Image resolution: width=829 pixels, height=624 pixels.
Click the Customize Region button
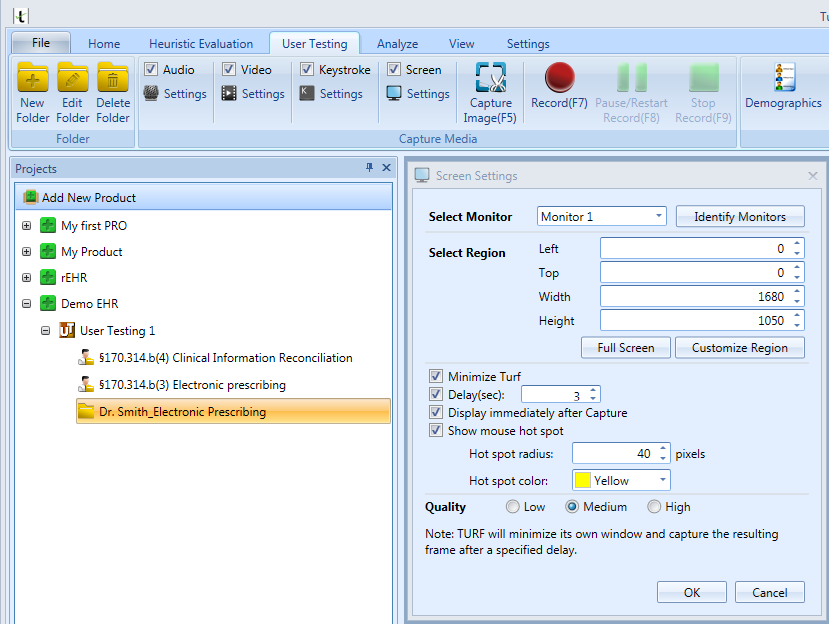coord(740,348)
